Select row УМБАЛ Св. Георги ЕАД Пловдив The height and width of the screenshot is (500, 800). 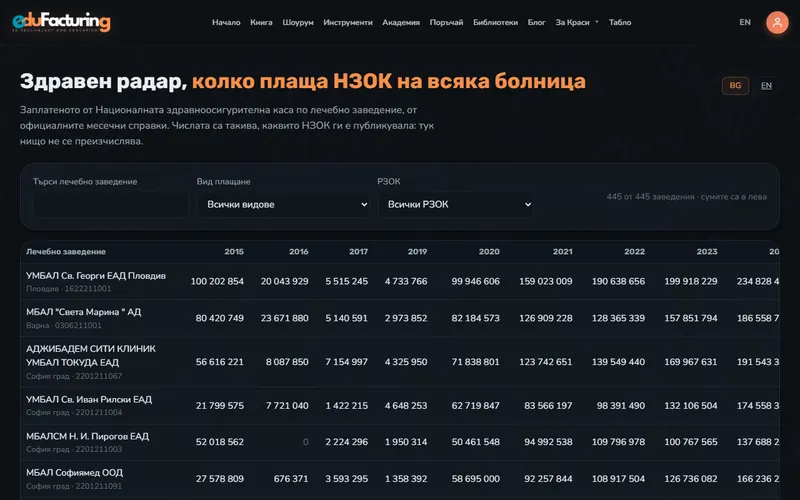(400, 282)
